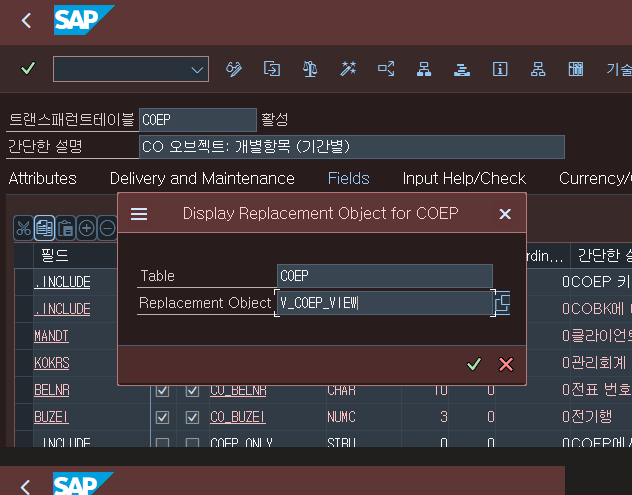
Task: Click the KOKRS field link
Action: click(52, 363)
